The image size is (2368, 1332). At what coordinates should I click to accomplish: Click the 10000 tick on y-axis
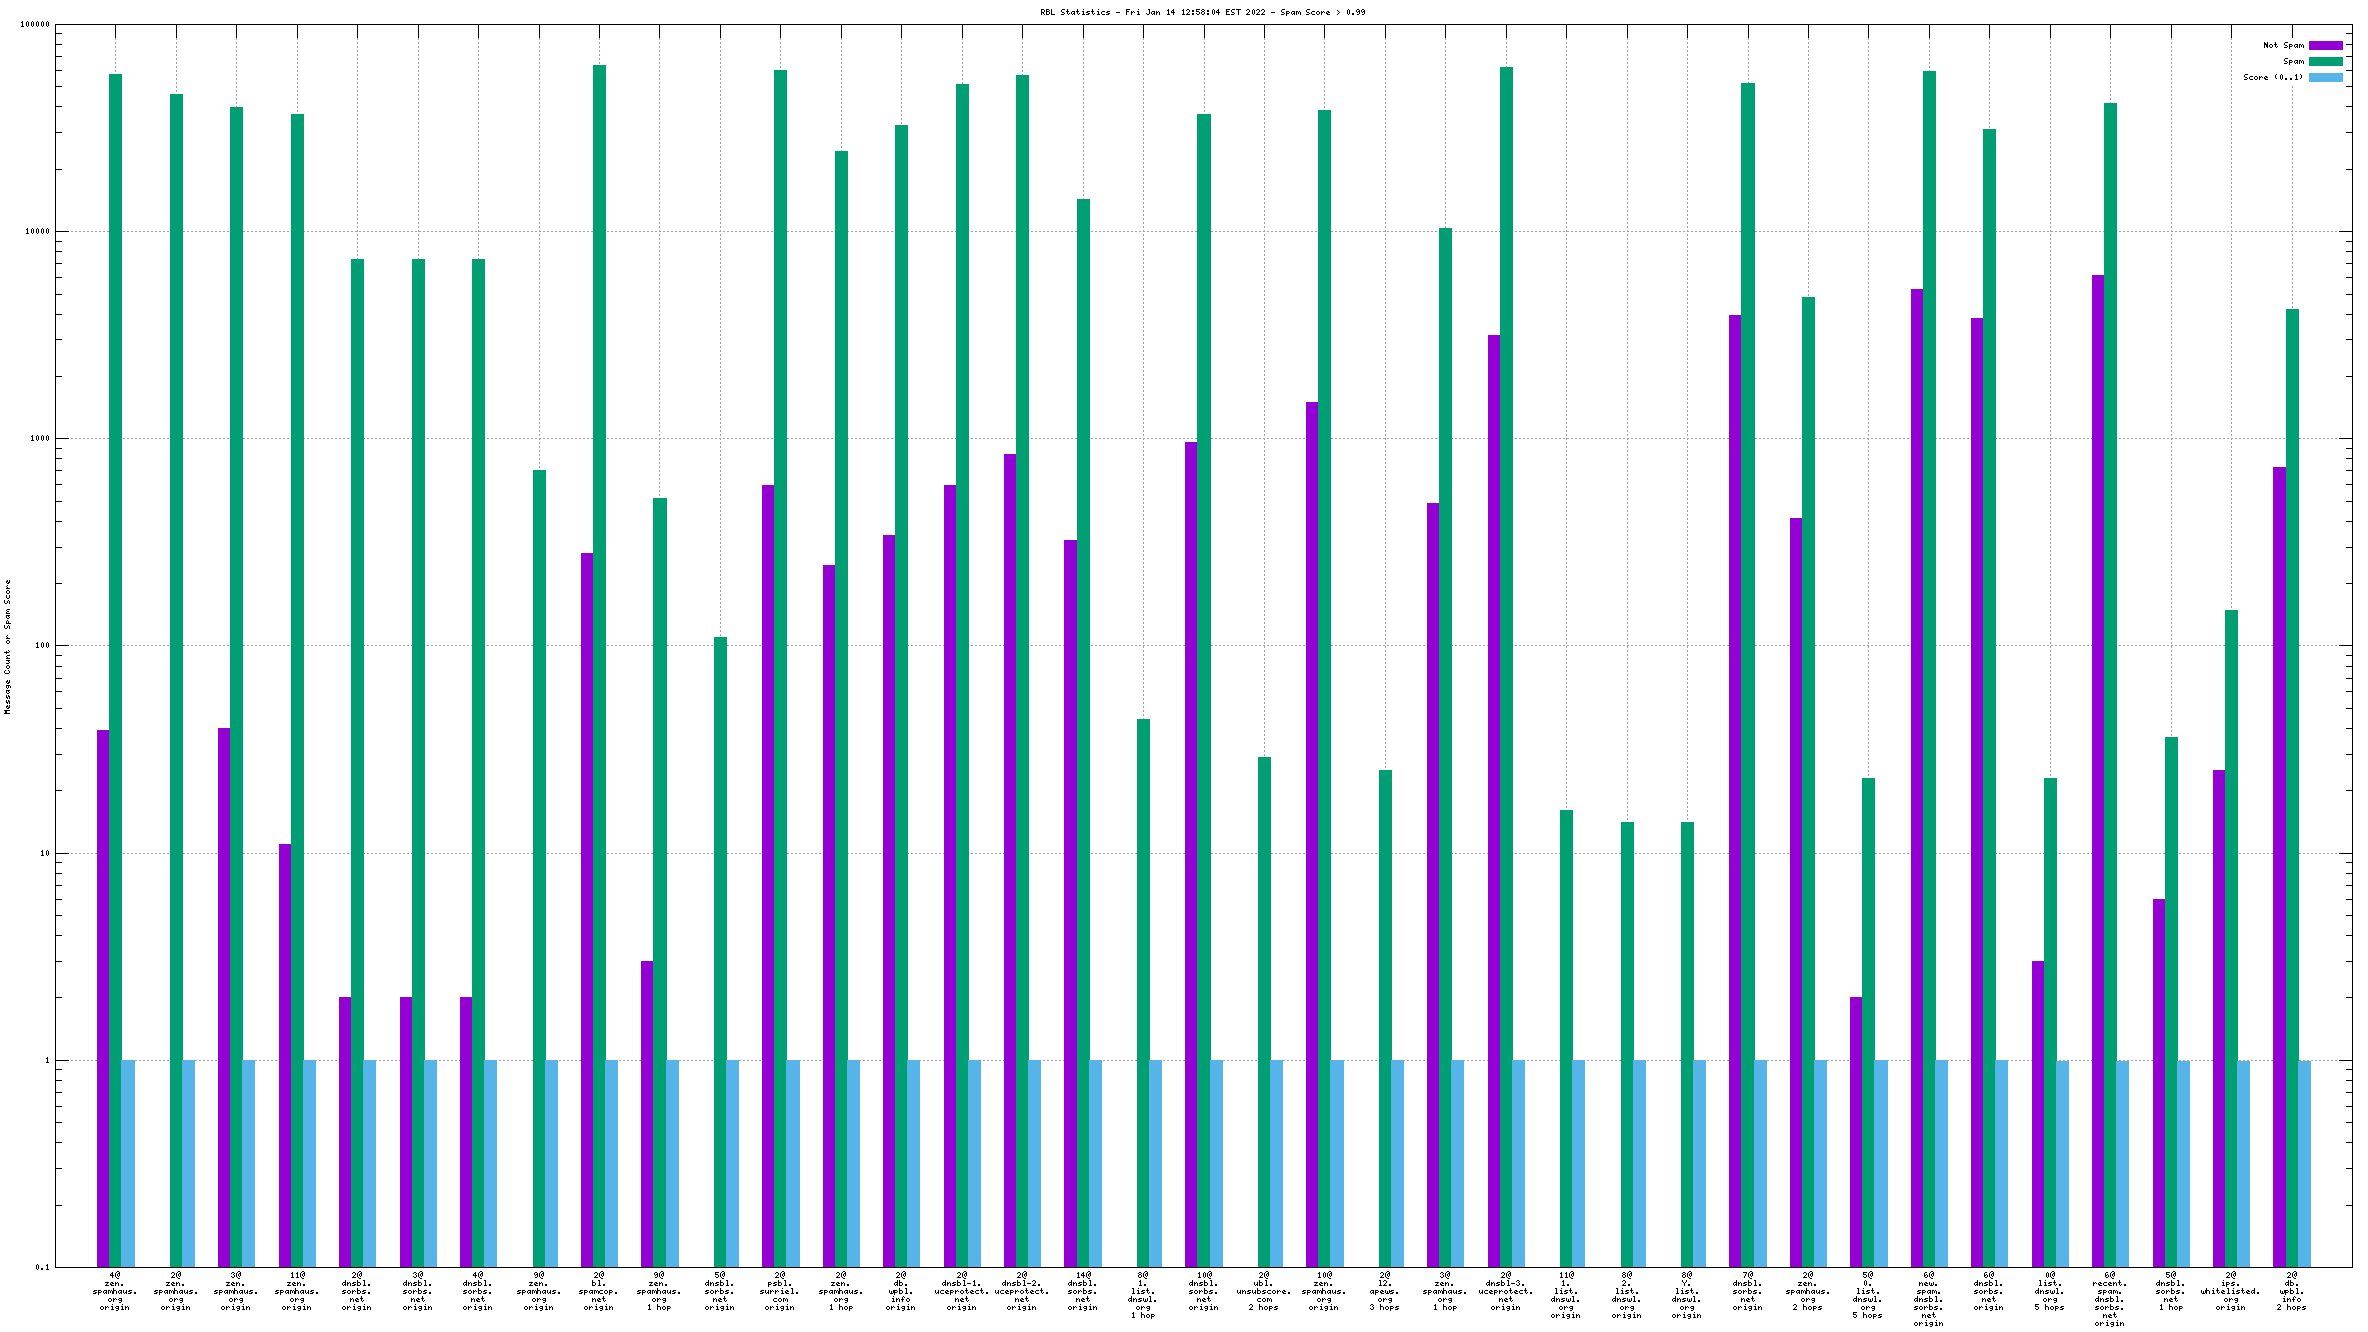tap(36, 232)
